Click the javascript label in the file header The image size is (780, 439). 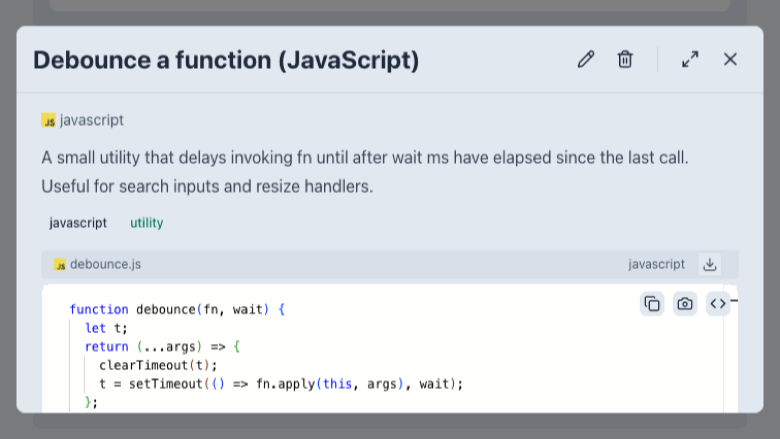[656, 264]
